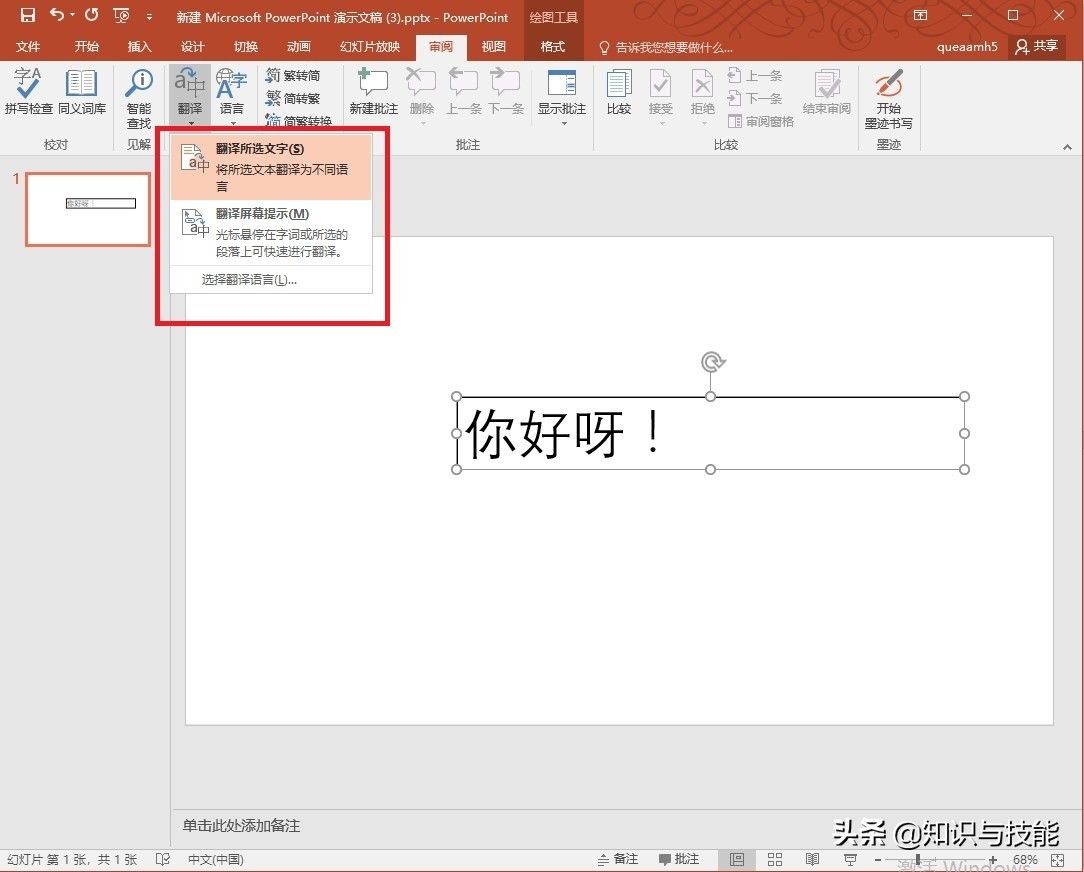Image resolution: width=1084 pixels, height=872 pixels.
Task: Open account name queaamh5
Action: click(967, 46)
